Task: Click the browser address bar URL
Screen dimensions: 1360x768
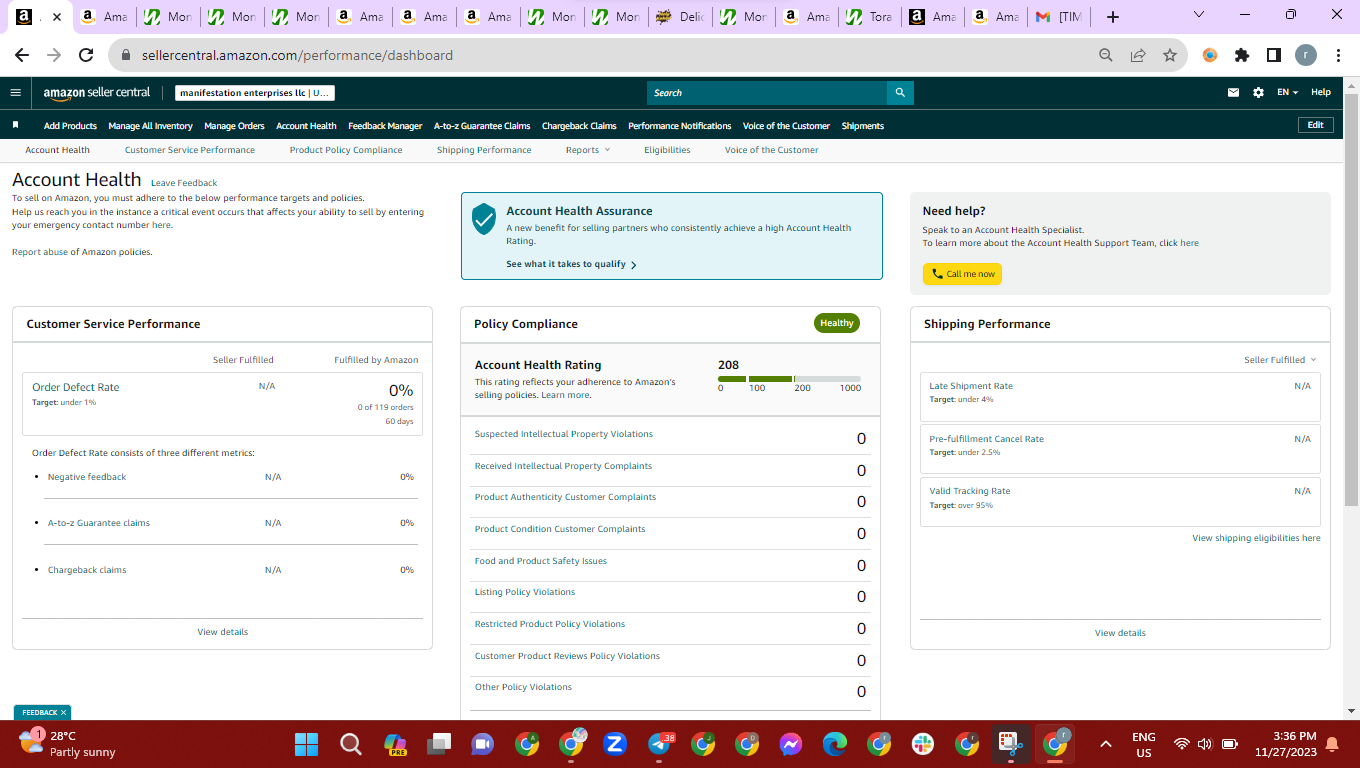Action: 297,55
